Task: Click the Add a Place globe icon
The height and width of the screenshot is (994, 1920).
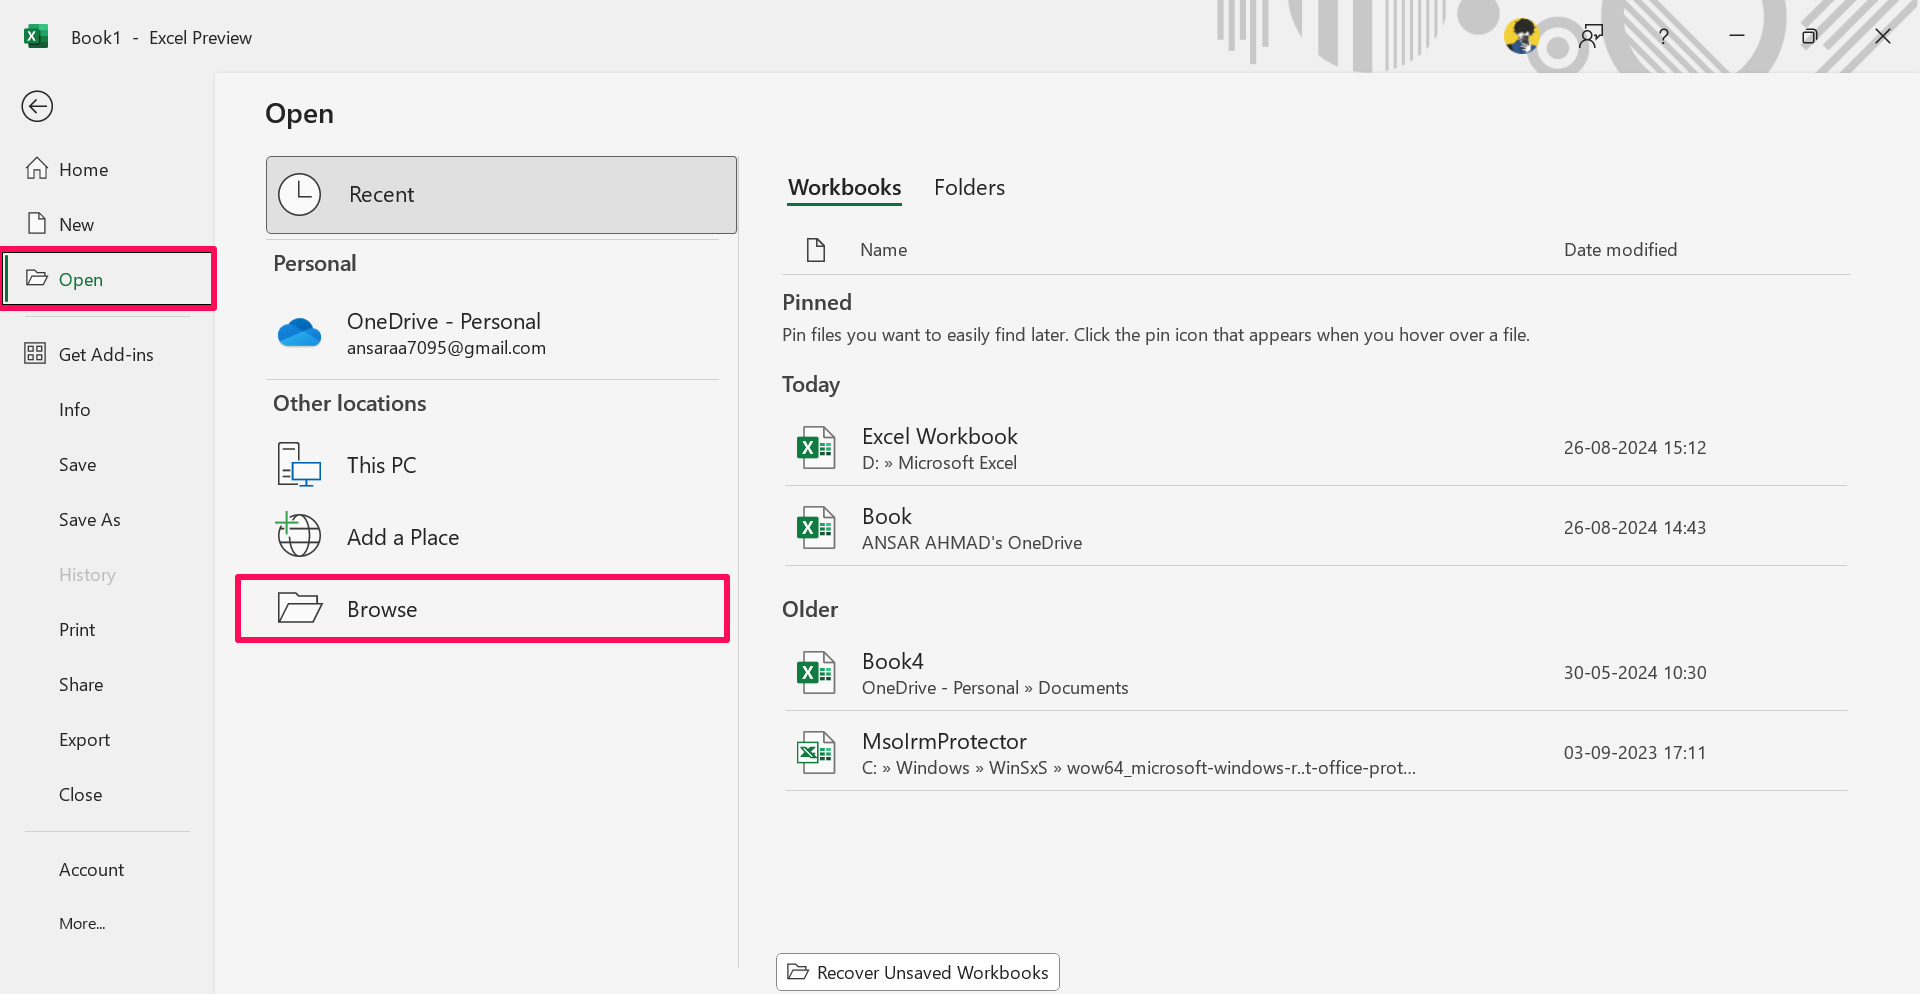Action: 299,535
